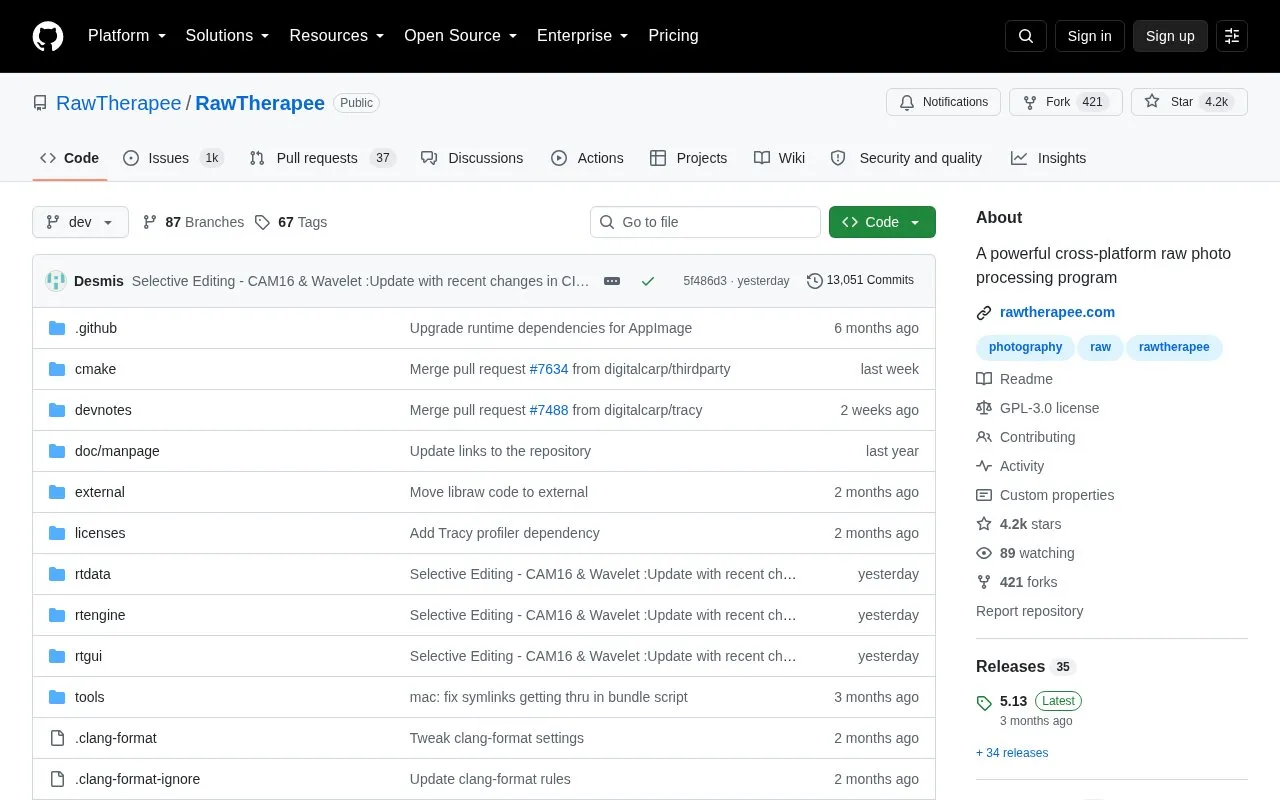
Task: Open the .github folder
Action: [96, 328]
